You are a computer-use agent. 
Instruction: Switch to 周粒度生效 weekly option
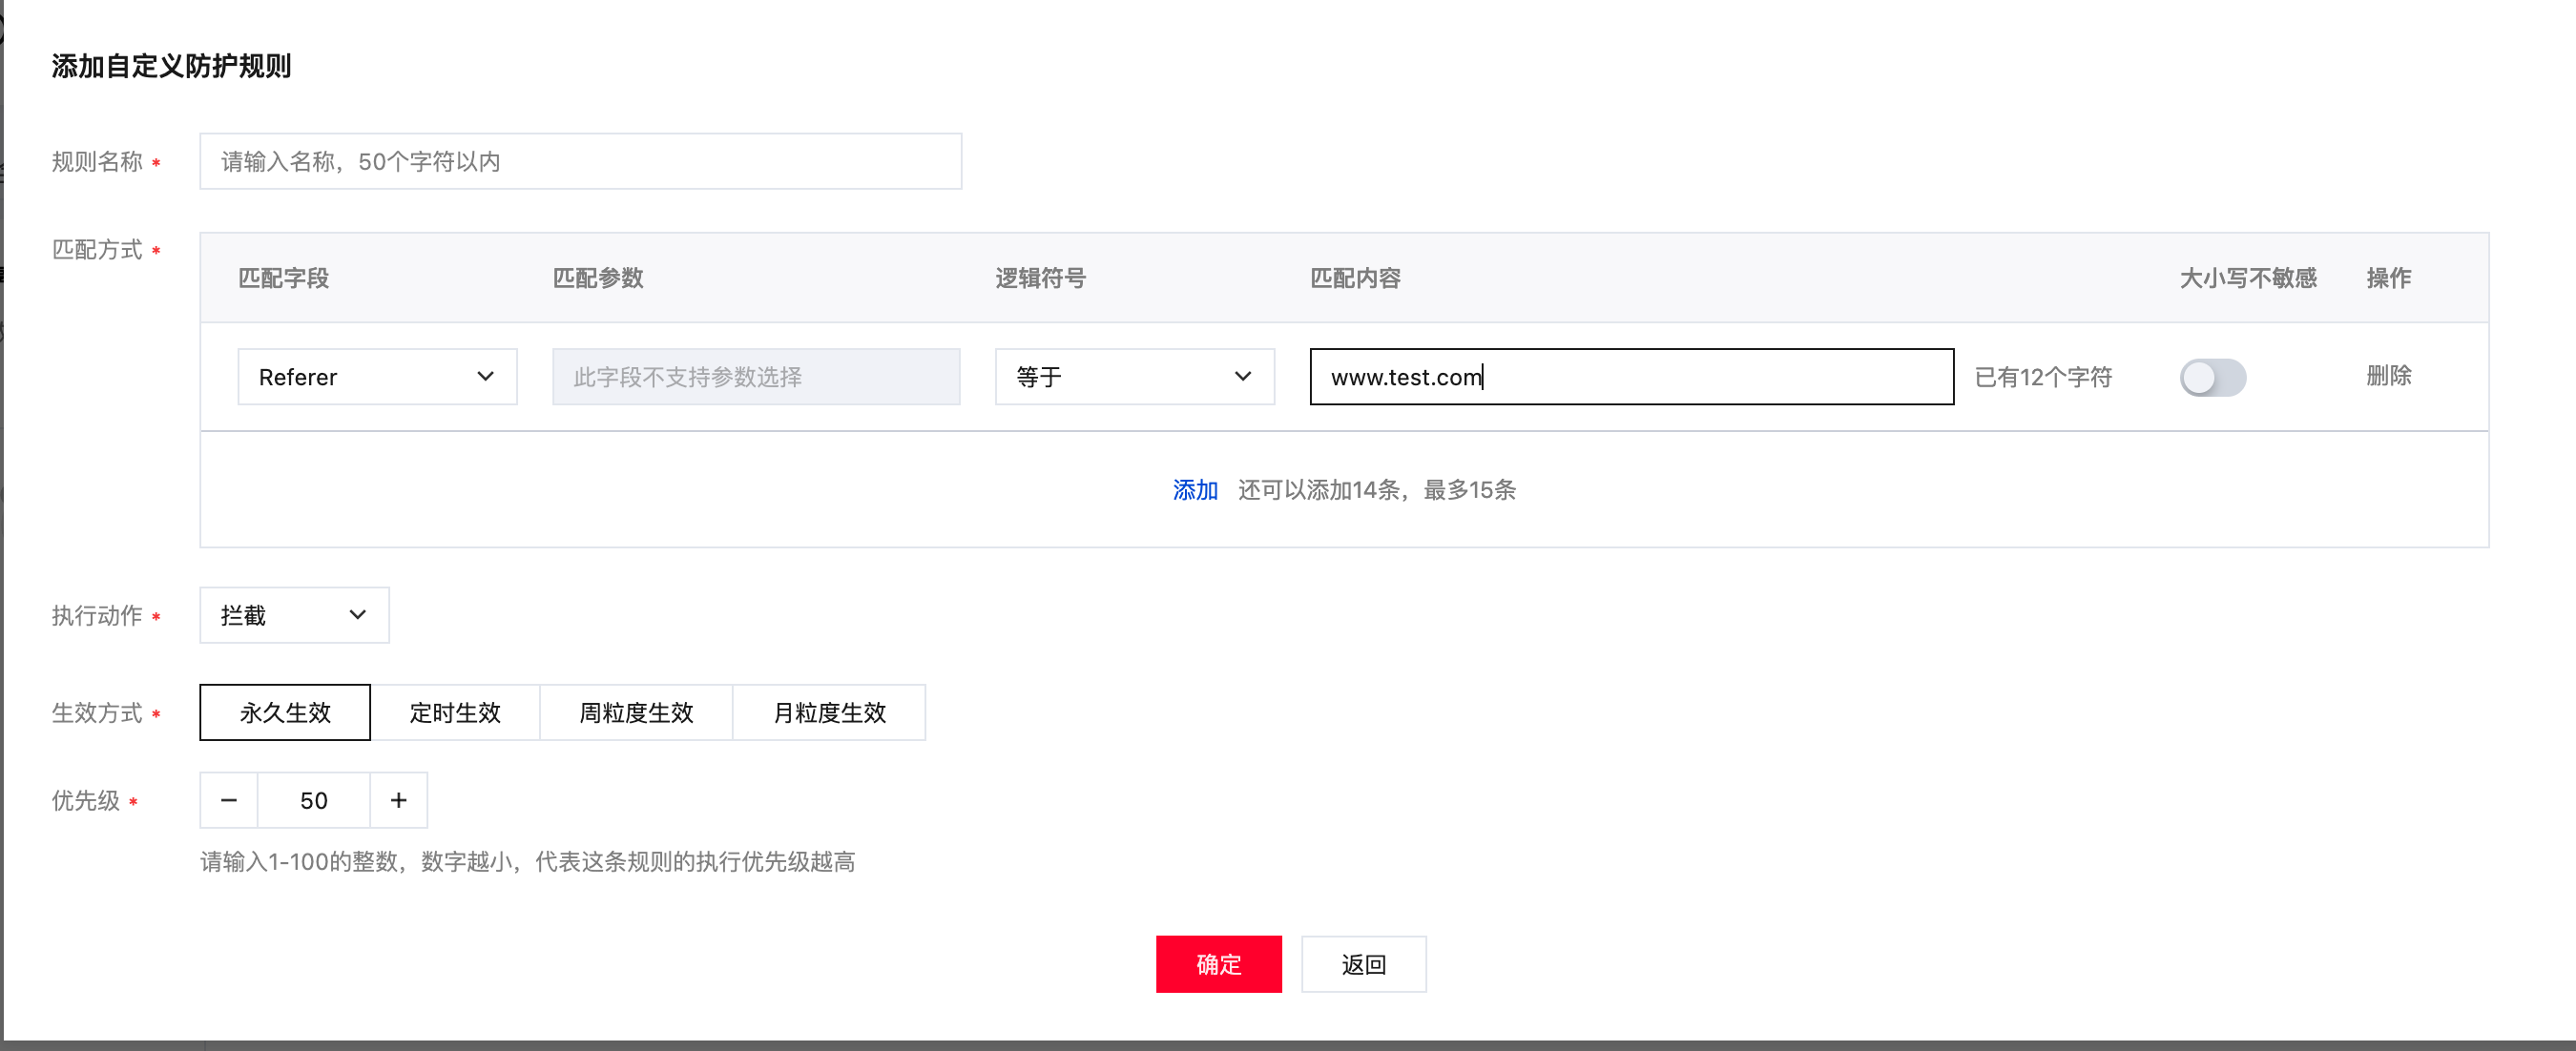pos(636,712)
